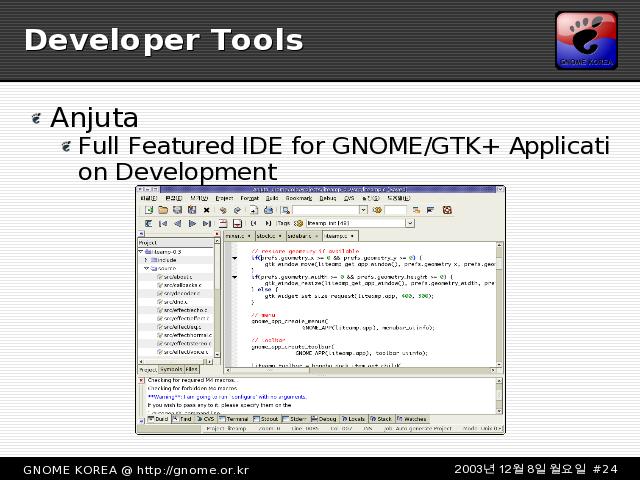Click the Close file X toolbar icon

(x=207, y=210)
